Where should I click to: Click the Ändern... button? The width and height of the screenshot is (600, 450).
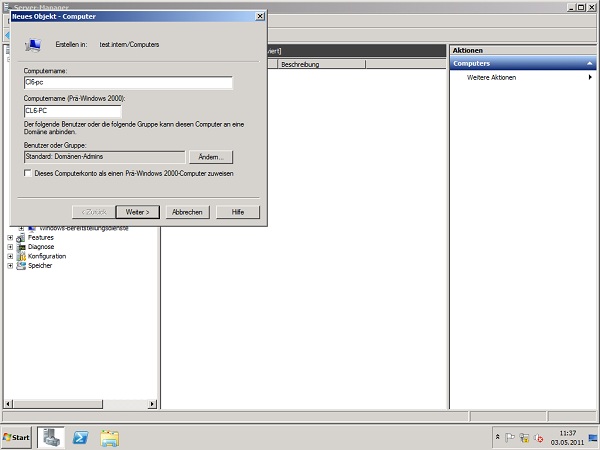[x=211, y=157]
